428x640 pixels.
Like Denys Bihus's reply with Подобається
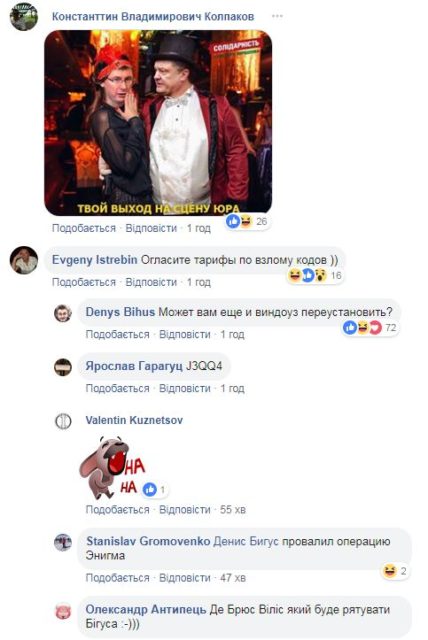click(118, 334)
